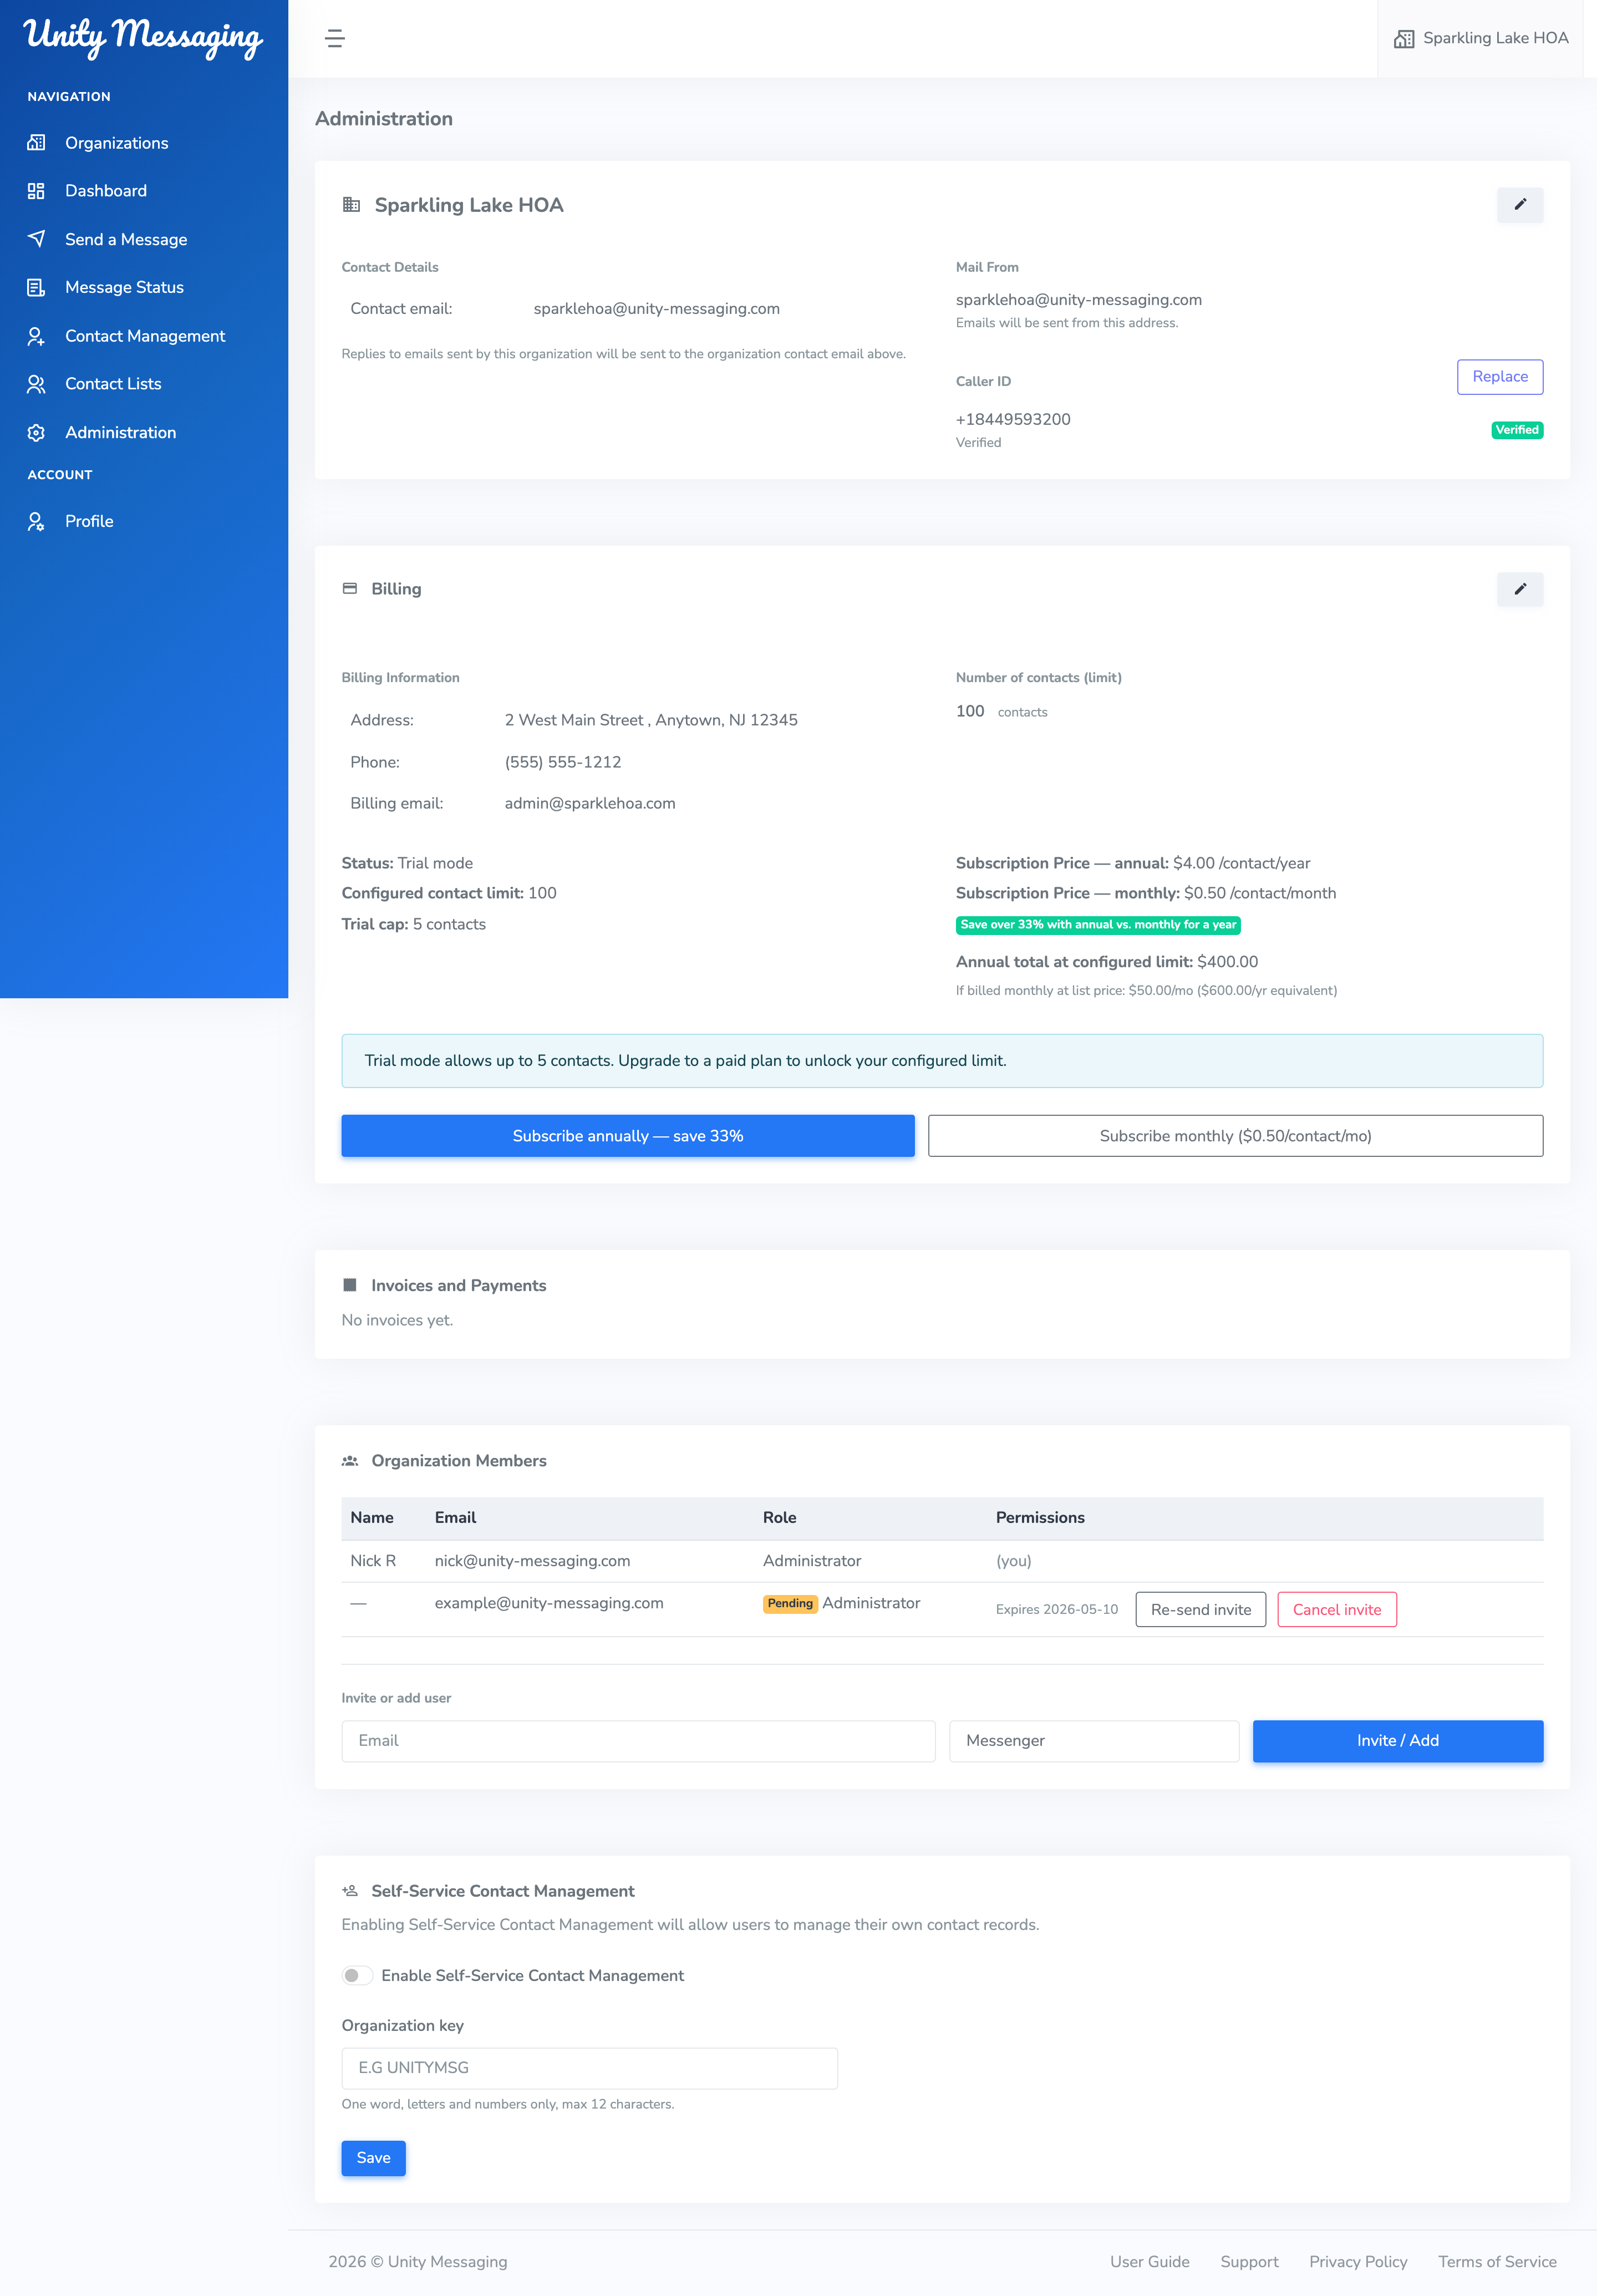Enable Self-Service Contact Management toggle
The image size is (1597, 2296).
point(357,1976)
